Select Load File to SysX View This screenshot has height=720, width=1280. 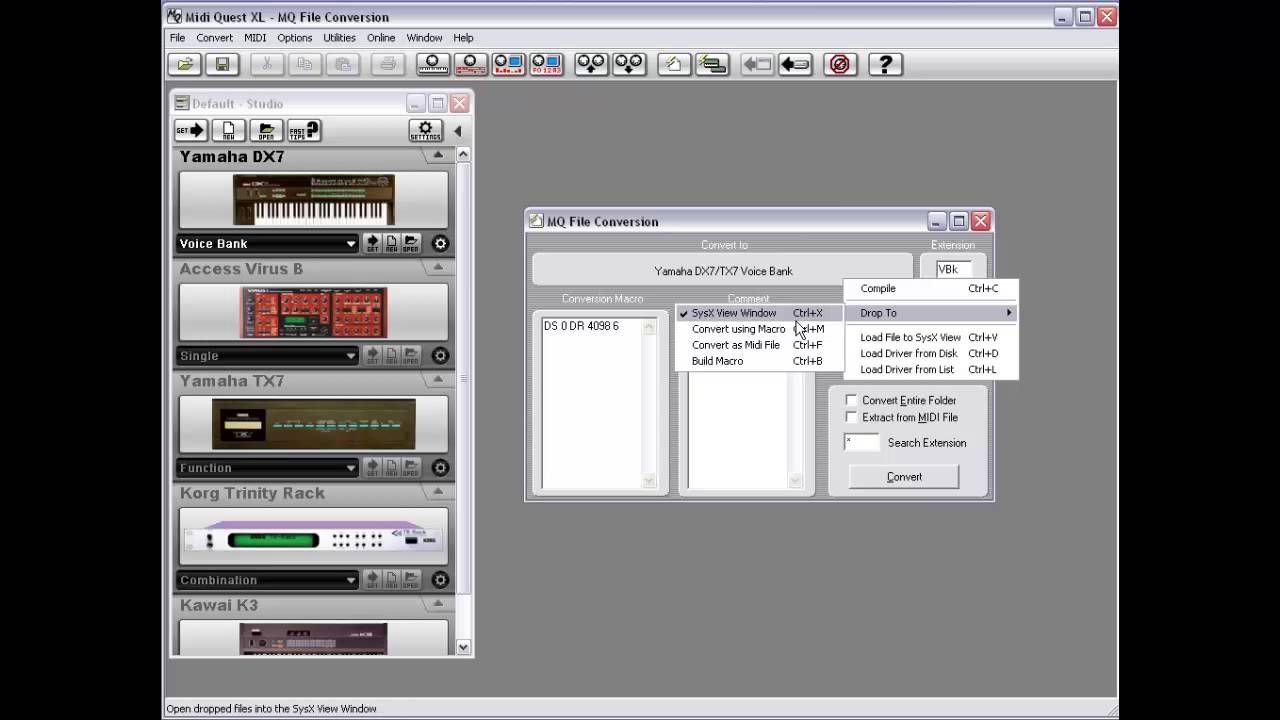pyautogui.click(x=930, y=337)
